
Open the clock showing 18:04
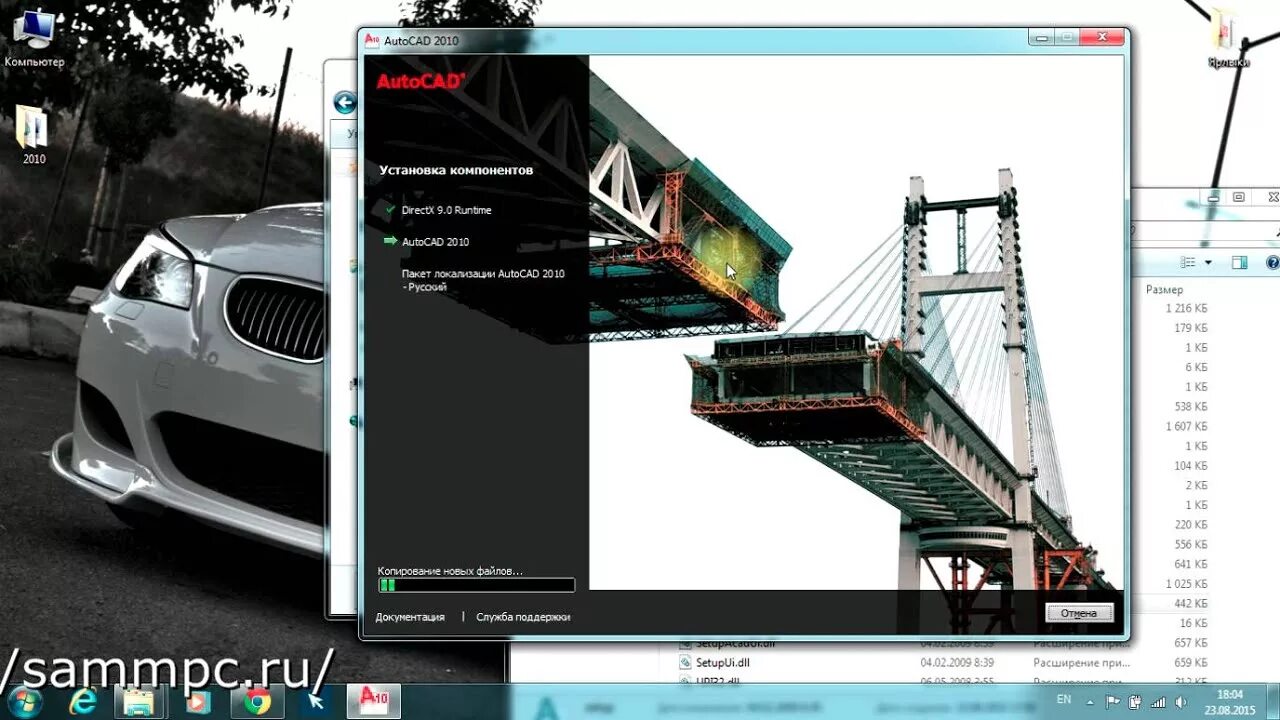[x=1230, y=694]
